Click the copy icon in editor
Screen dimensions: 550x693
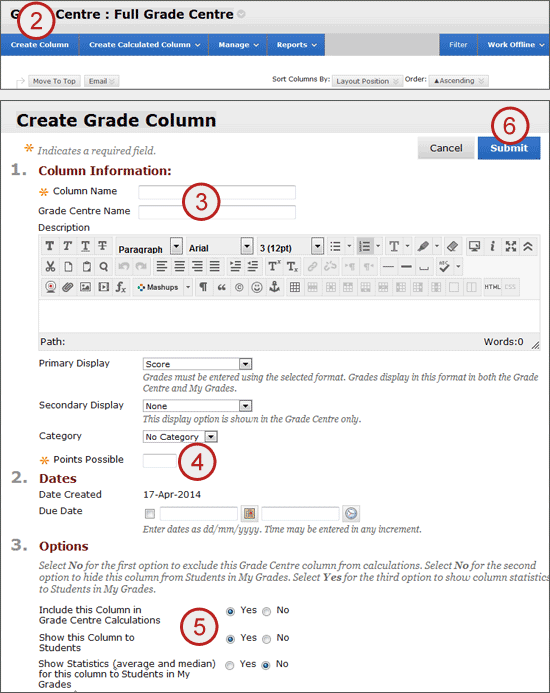click(68, 267)
